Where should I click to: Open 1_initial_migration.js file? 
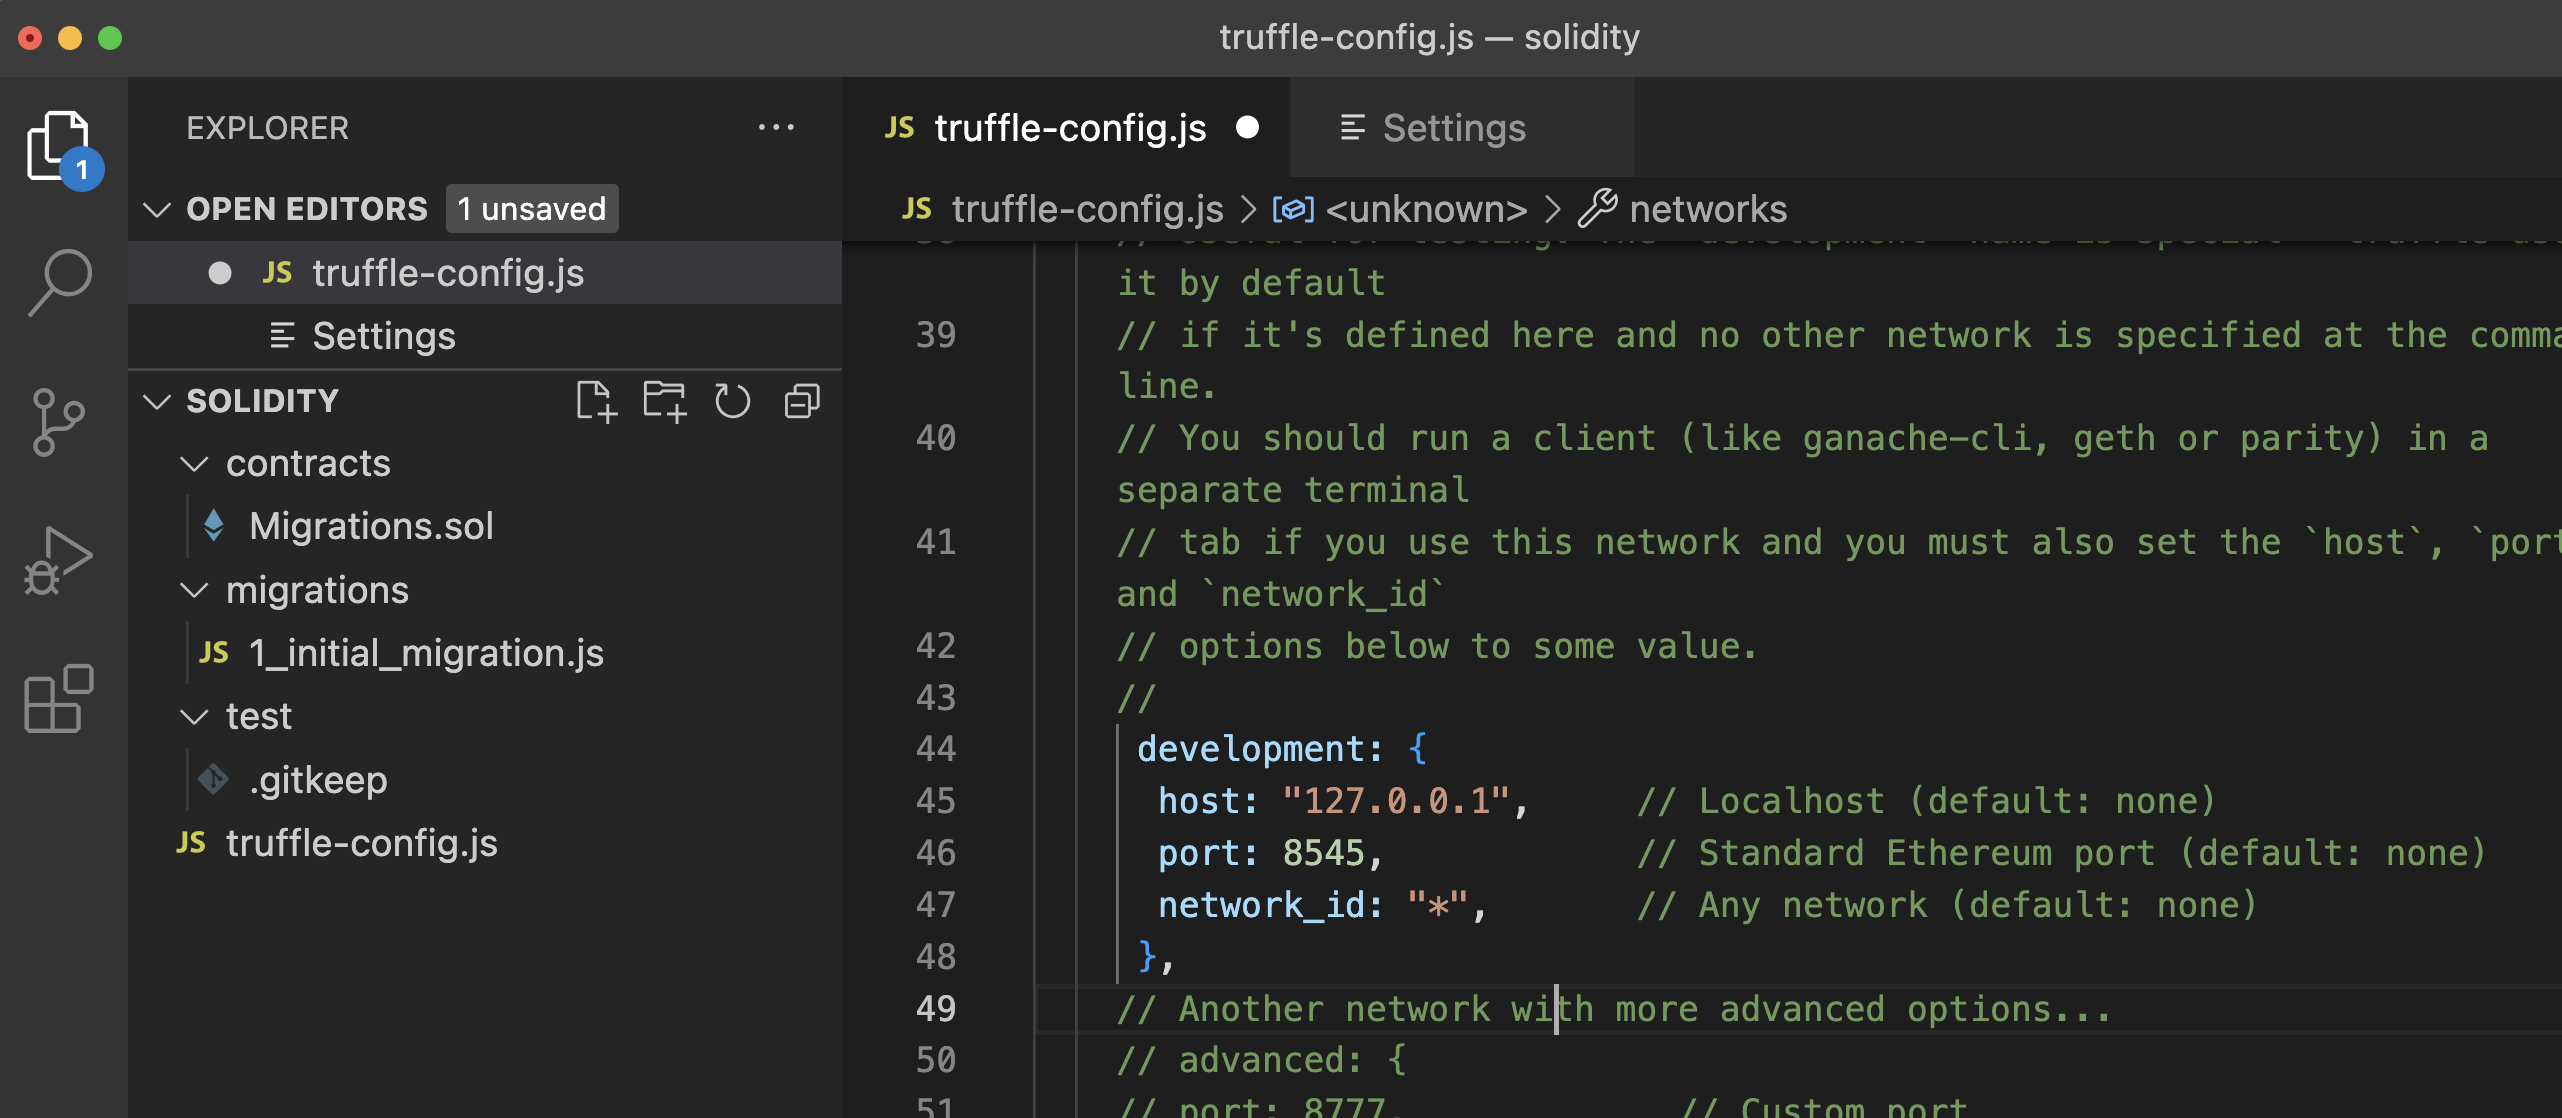(x=425, y=654)
